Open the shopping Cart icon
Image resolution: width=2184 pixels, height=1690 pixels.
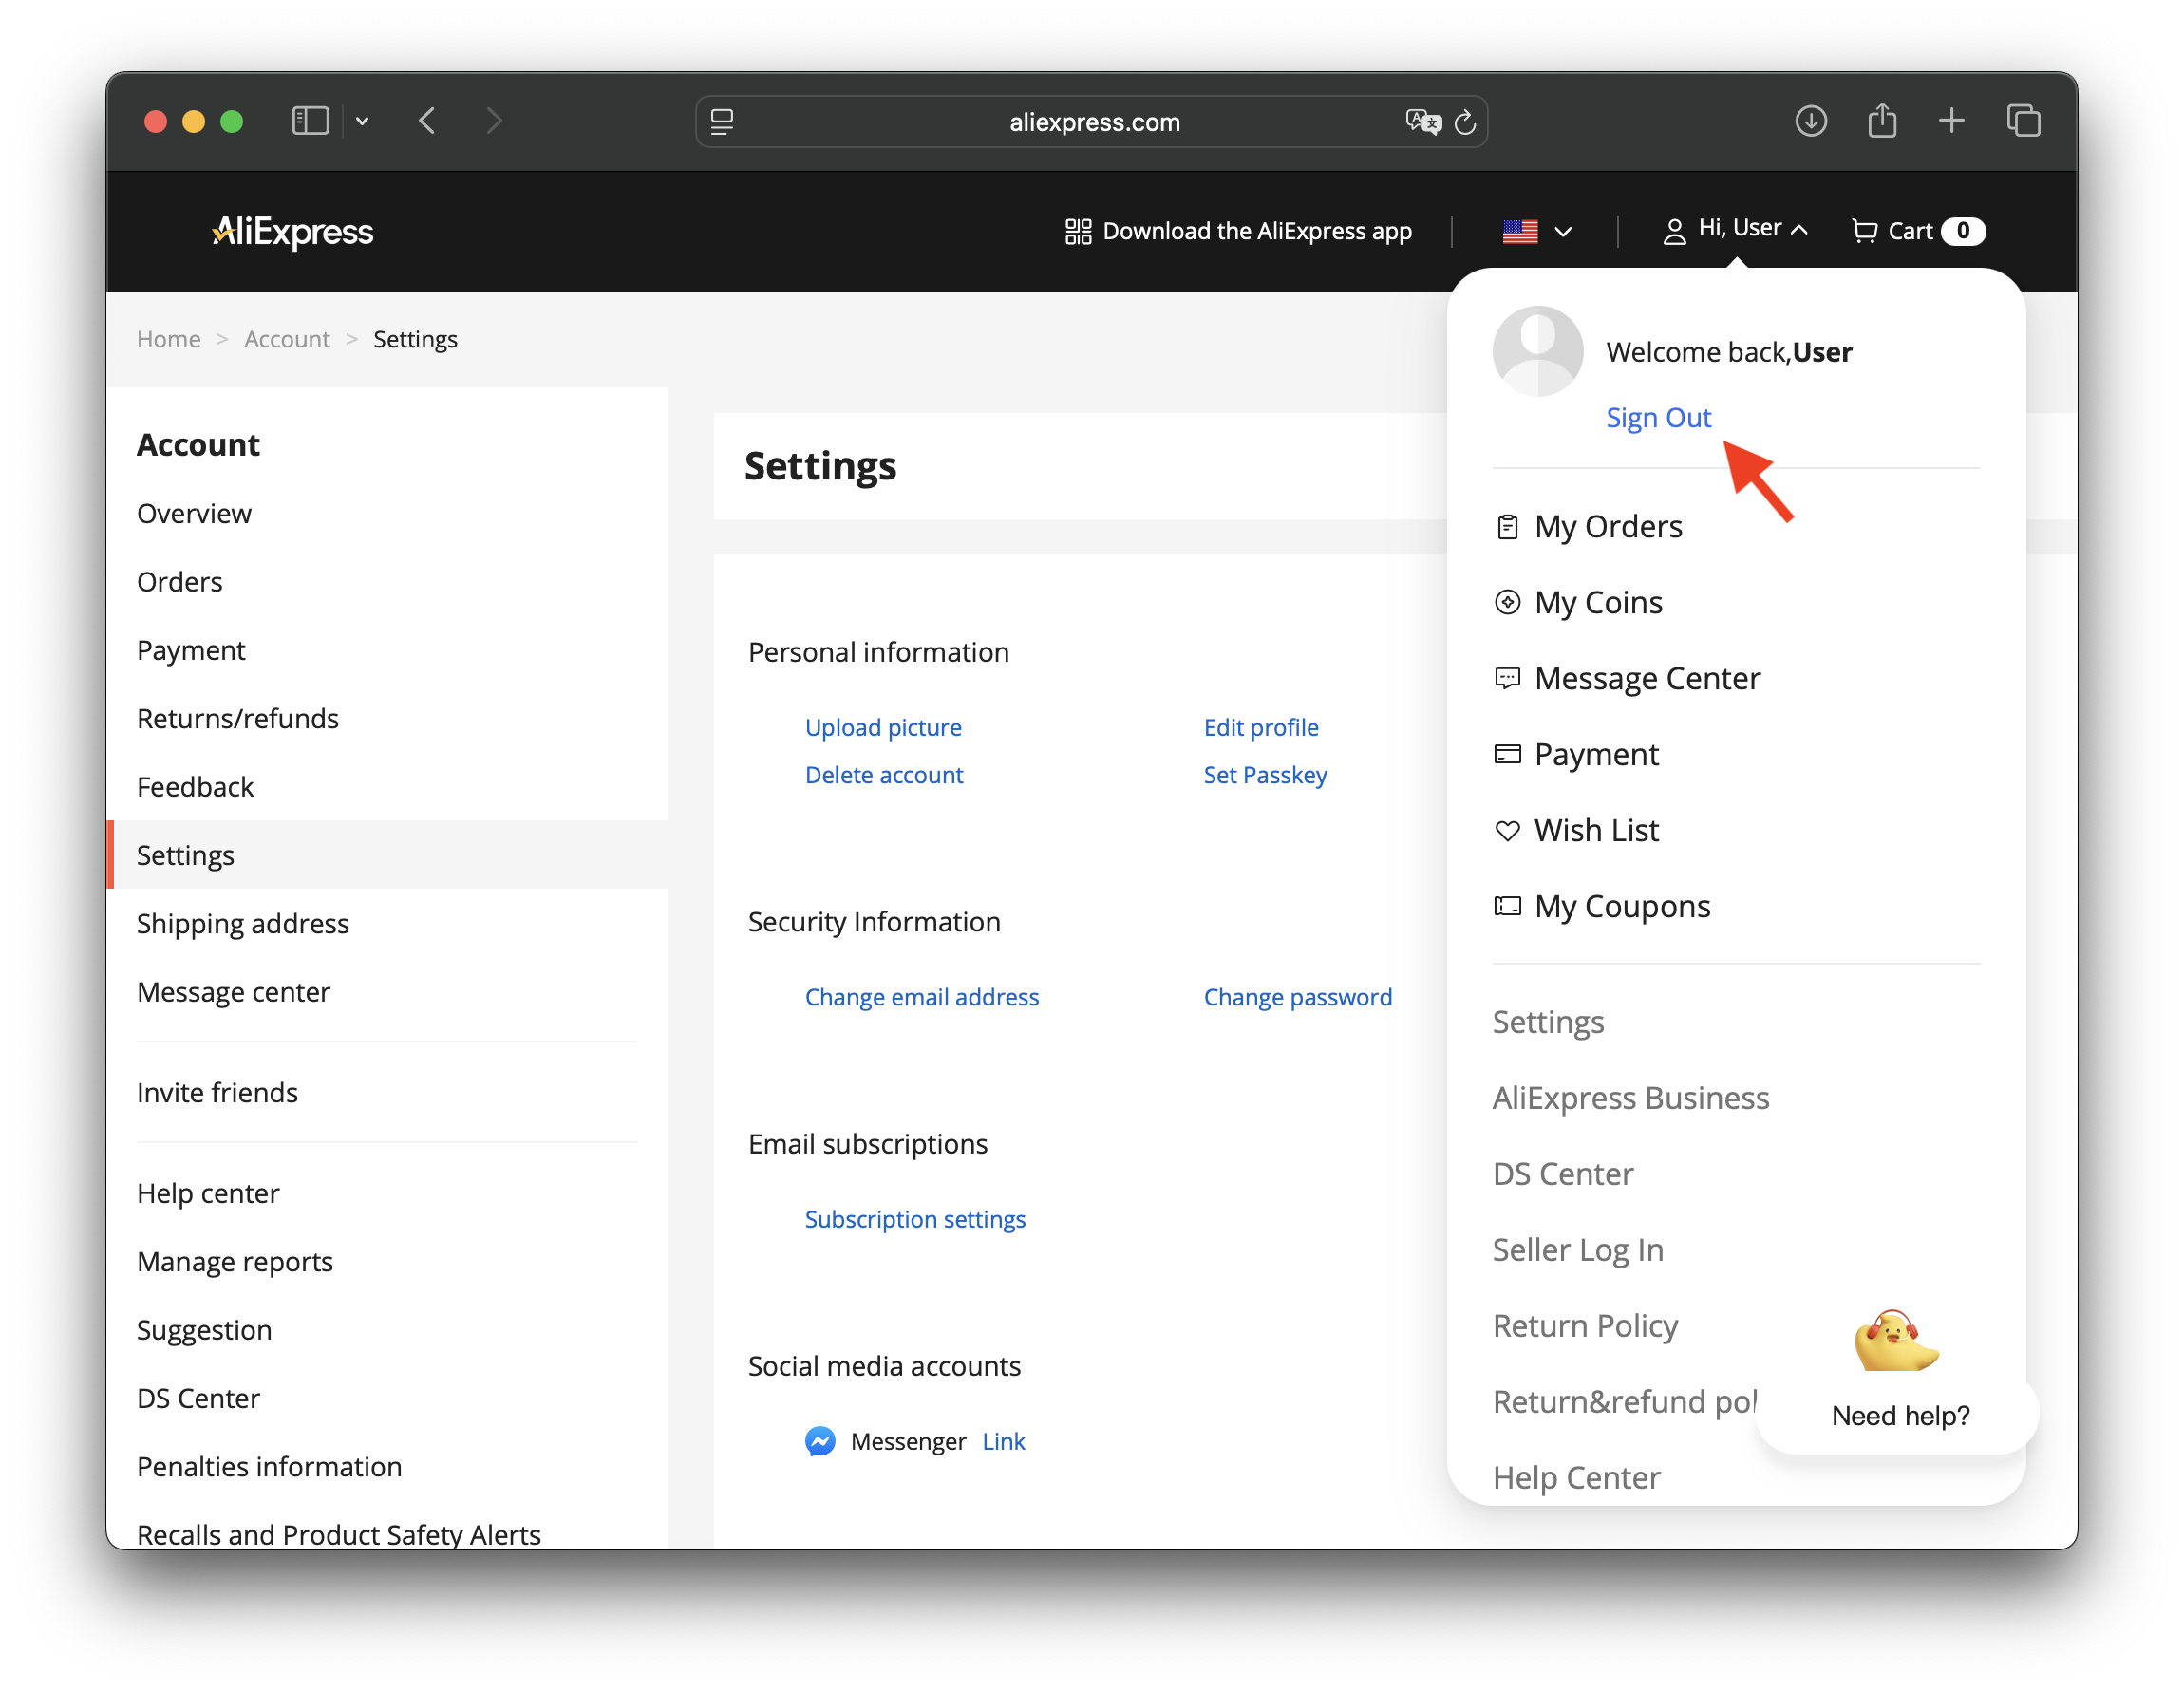click(x=1864, y=231)
